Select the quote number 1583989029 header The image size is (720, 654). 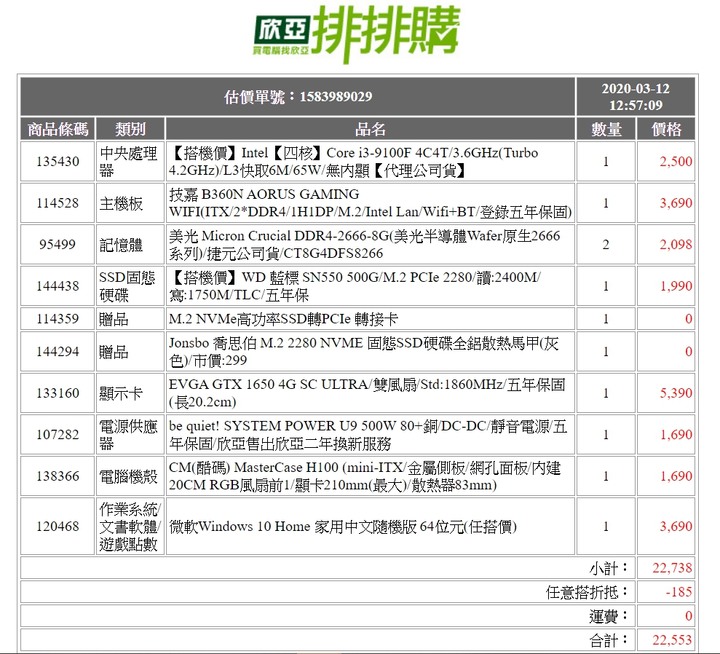[298, 96]
